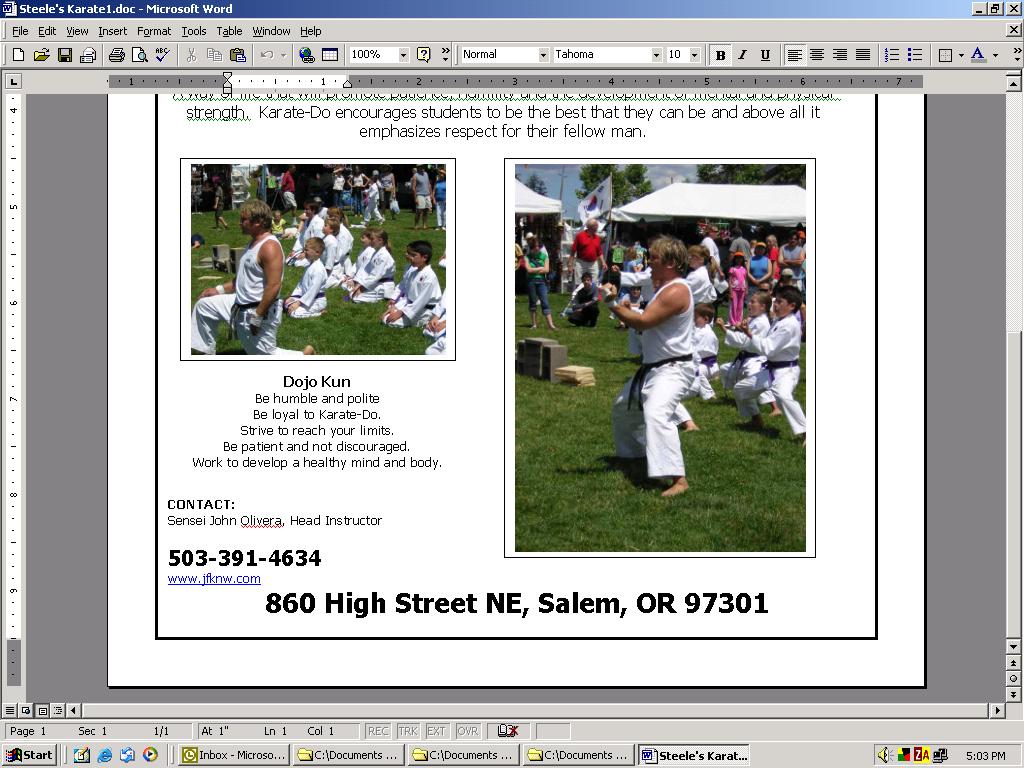The width and height of the screenshot is (1024, 768).
Task: Toggle Italic formatting
Action: [742, 55]
